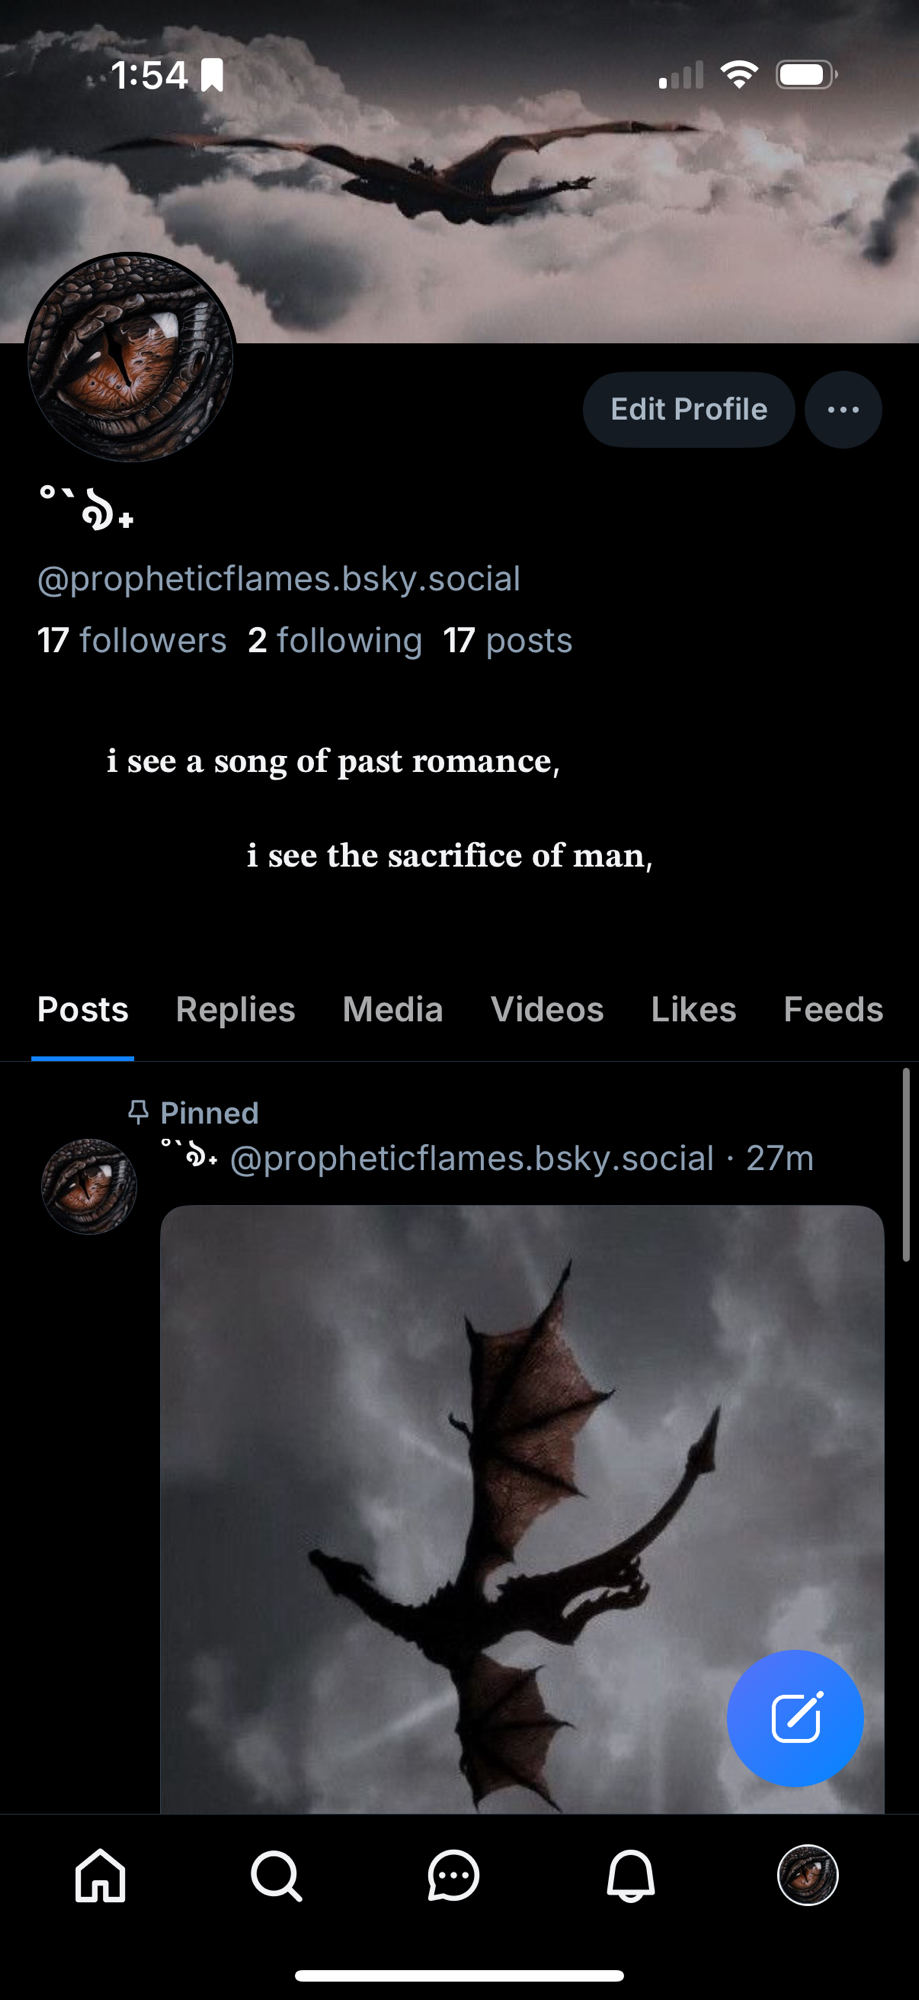The height and width of the screenshot is (2000, 919).
Task: Switch to the Replies tab
Action: click(235, 1009)
